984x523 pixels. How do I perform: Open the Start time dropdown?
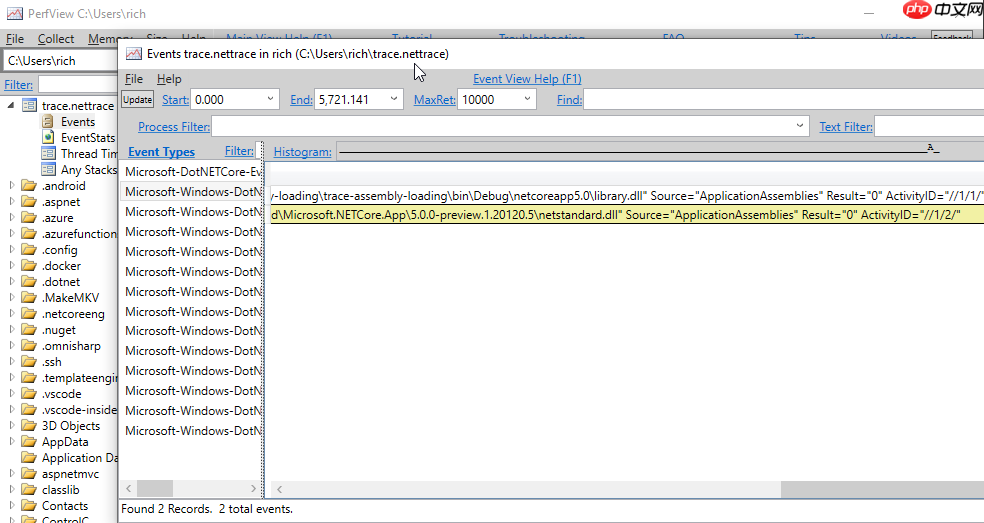point(270,99)
